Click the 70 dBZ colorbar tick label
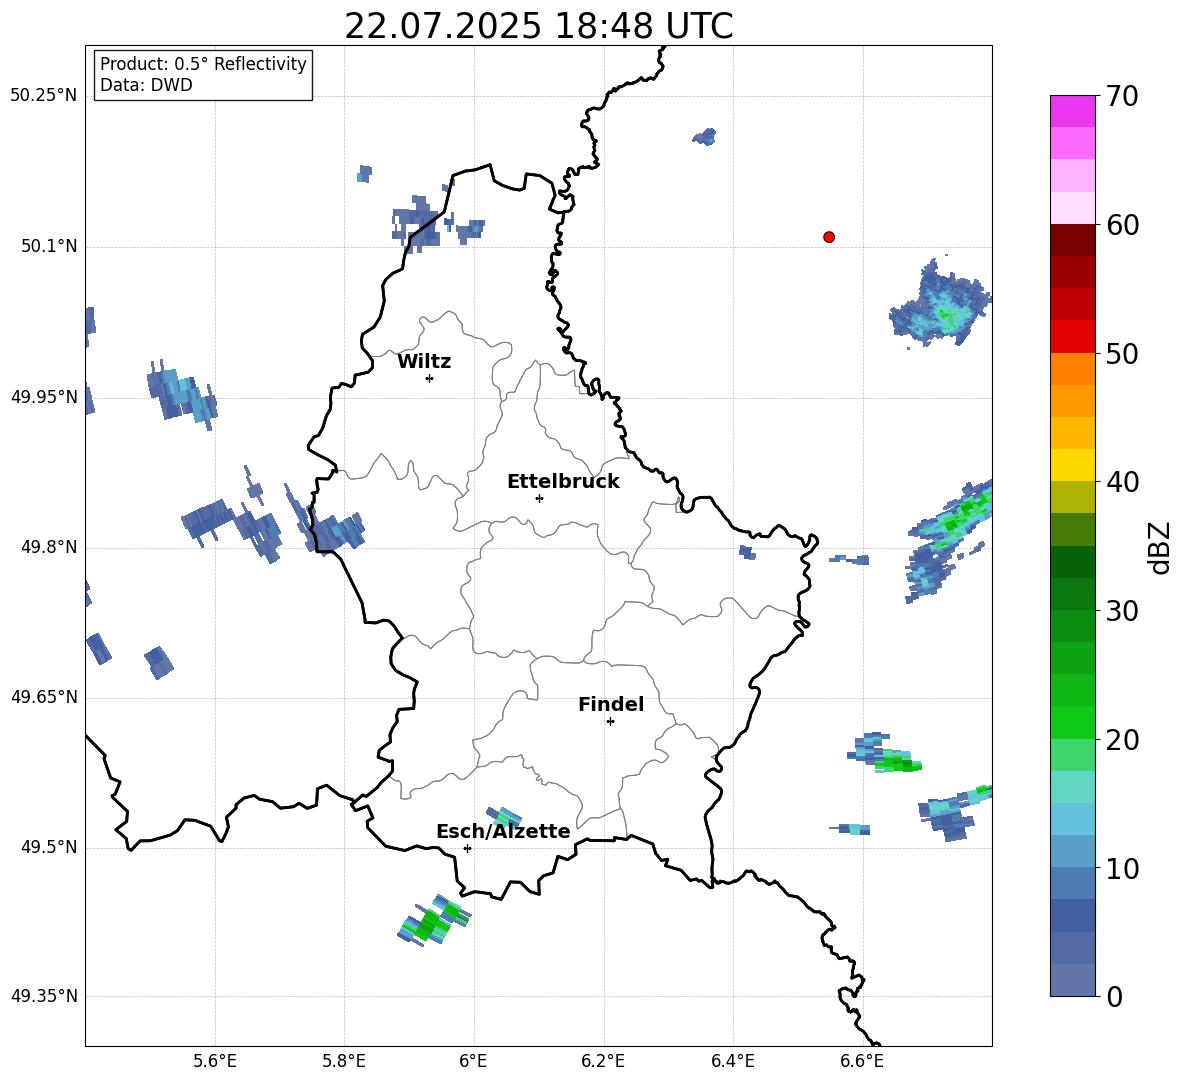Image resolution: width=1184 pixels, height=1081 pixels. coord(1122,96)
